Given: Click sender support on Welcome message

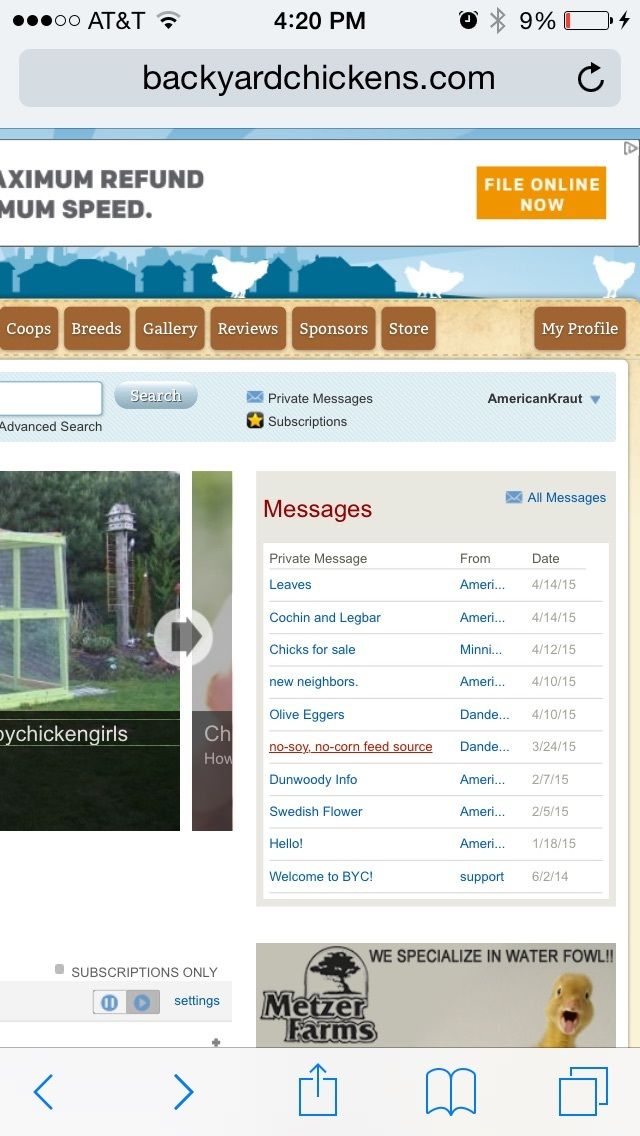Looking at the screenshot, I should pyautogui.click(x=482, y=877).
